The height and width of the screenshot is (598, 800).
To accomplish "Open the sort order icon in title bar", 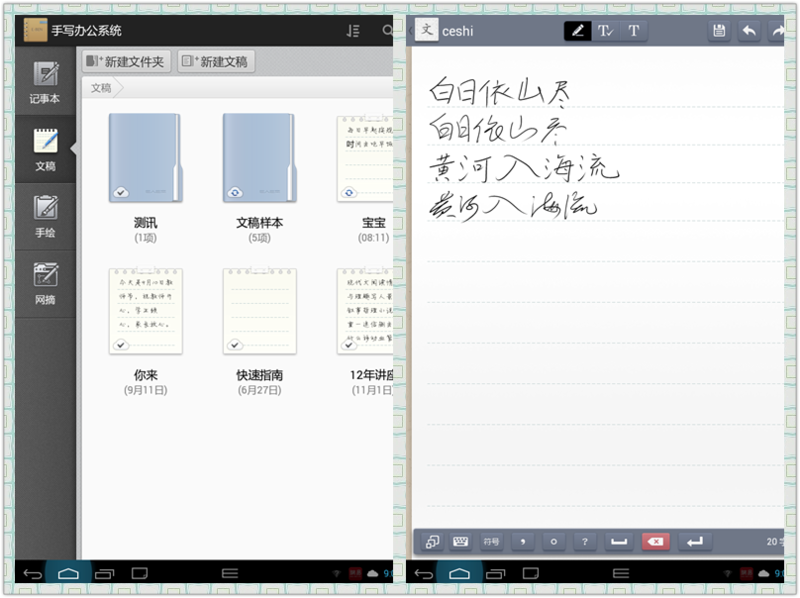I will (353, 31).
